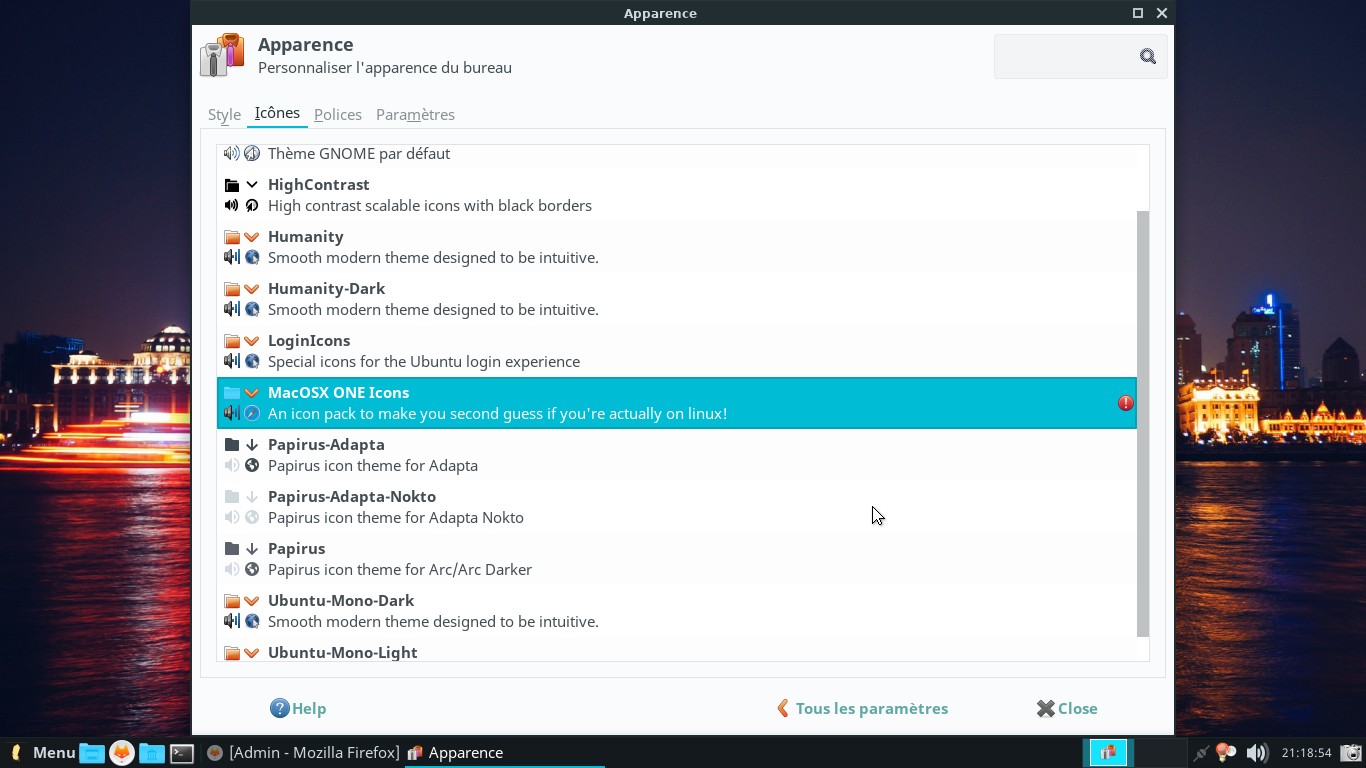Click the notification balloon icon in the tray
1366x768 pixels.
[1226, 753]
